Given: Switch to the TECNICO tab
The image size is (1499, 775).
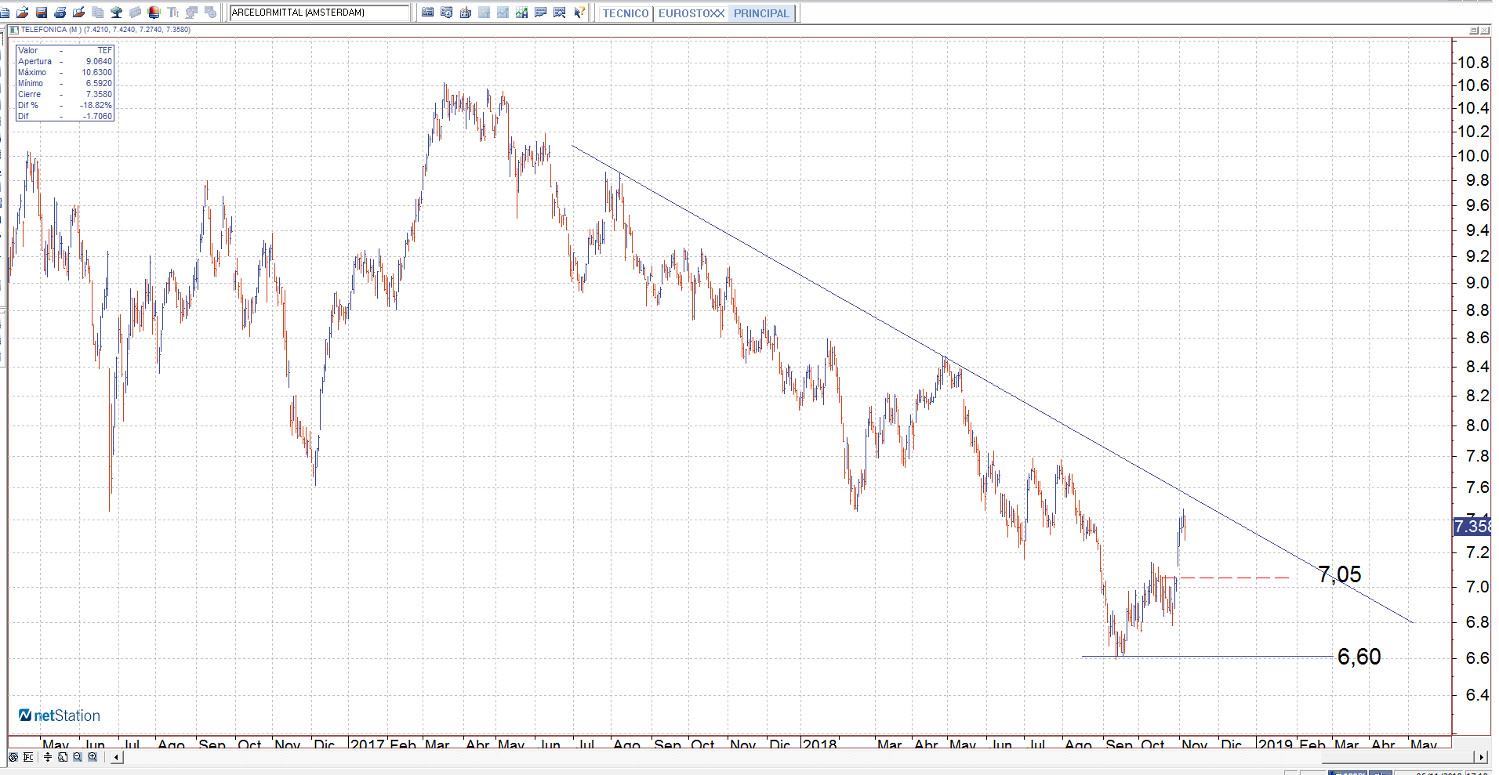Looking at the screenshot, I should coord(626,14).
